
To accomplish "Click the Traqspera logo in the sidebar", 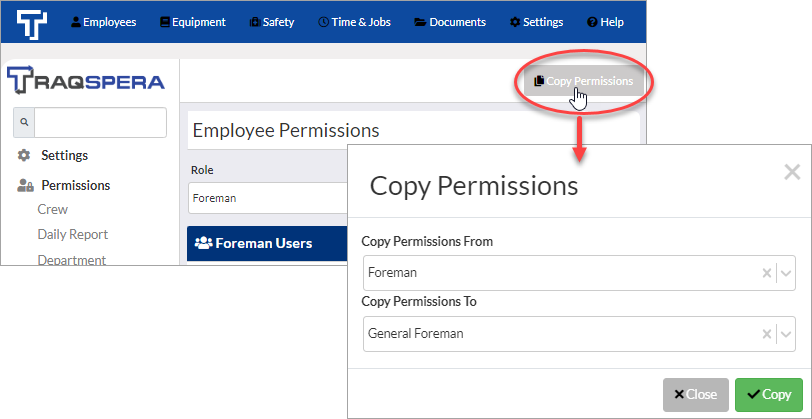I will (86, 80).
